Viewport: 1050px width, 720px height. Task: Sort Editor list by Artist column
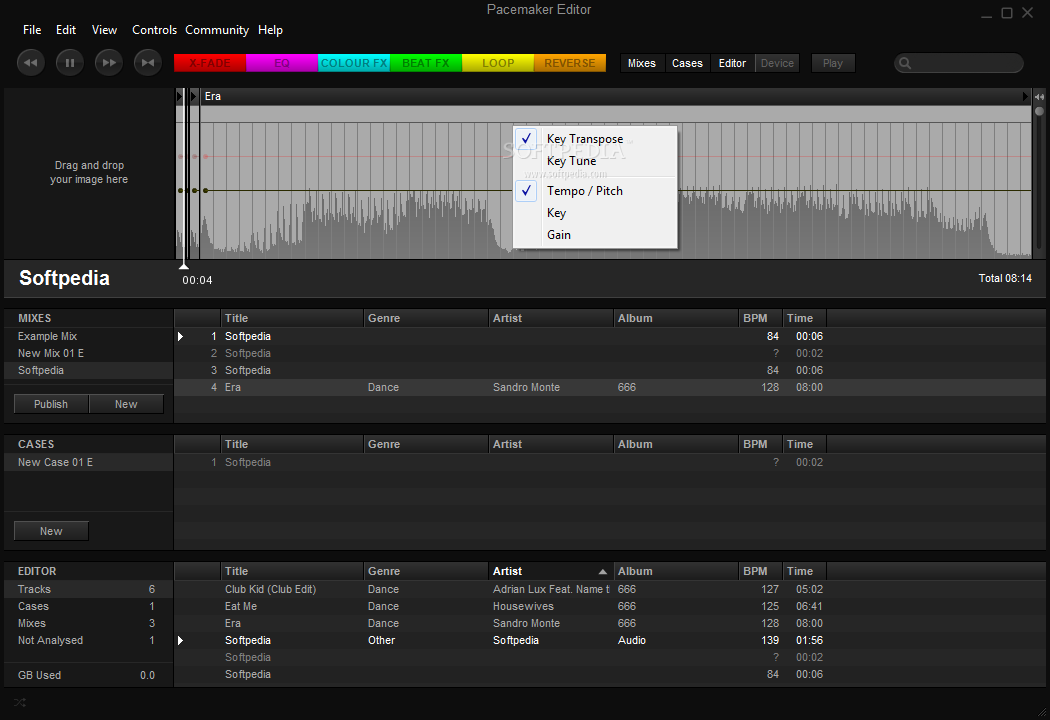pos(550,571)
